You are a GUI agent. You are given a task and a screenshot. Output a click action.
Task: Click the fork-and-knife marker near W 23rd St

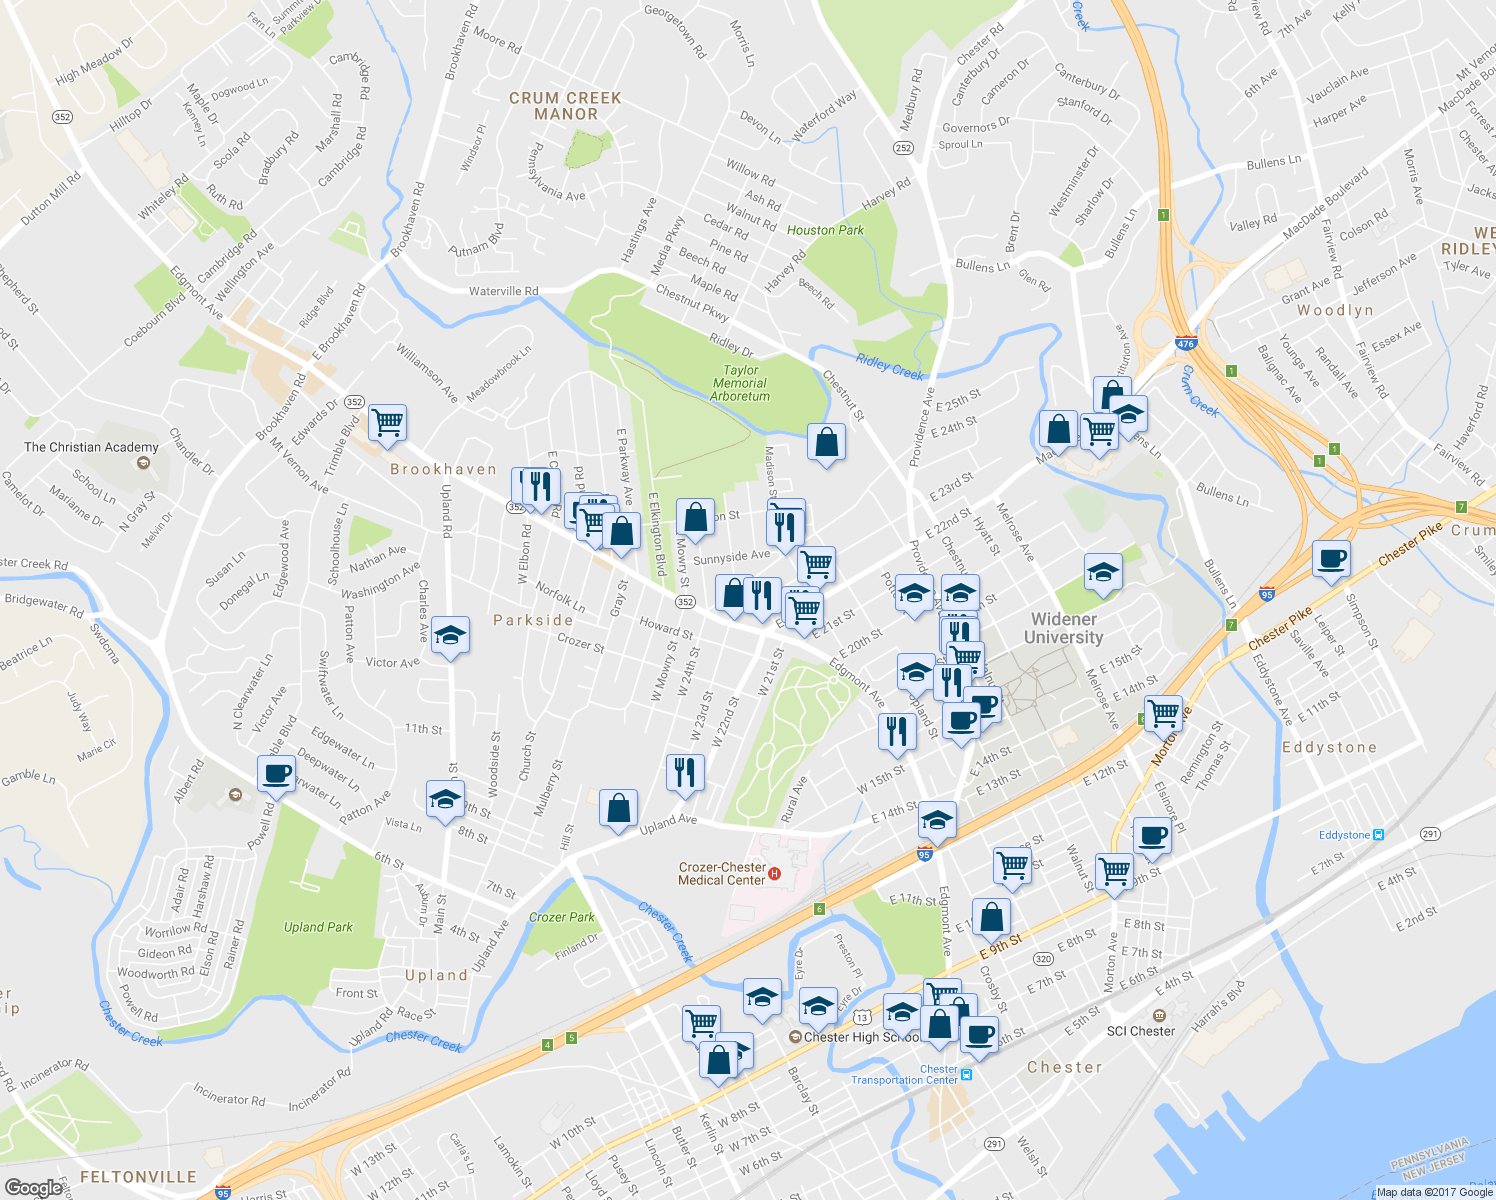pos(685,773)
